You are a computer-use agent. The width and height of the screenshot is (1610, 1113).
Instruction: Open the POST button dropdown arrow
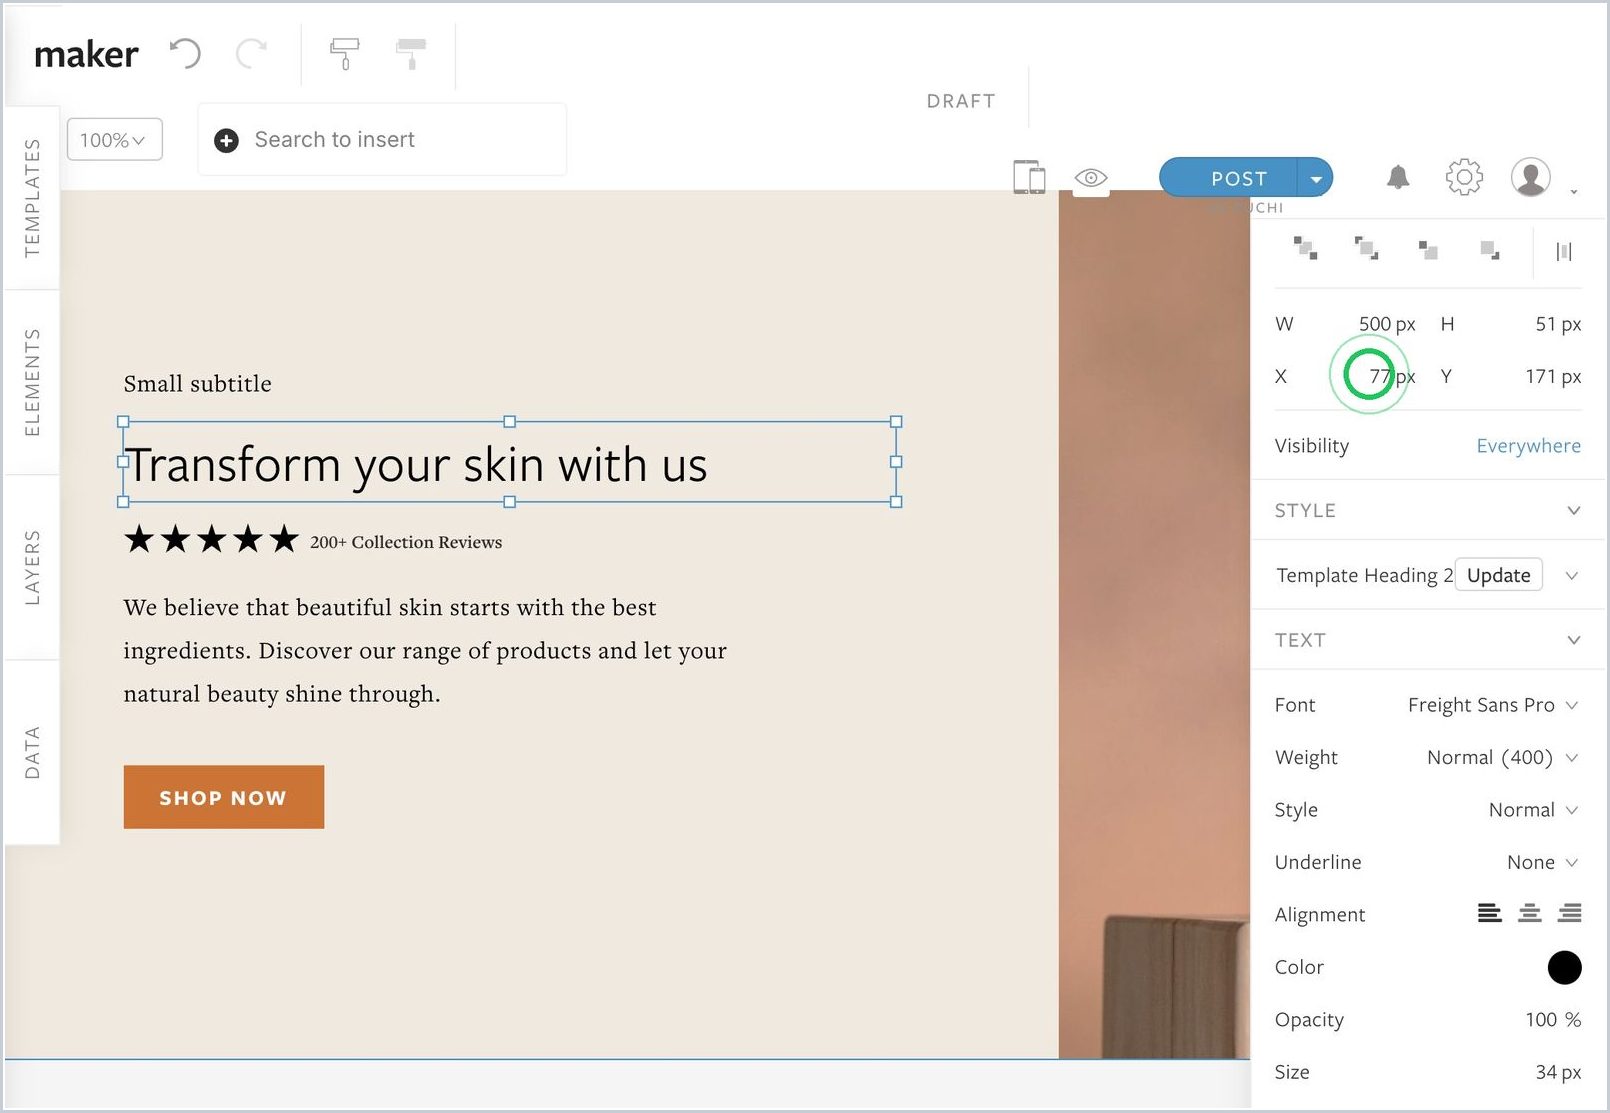pos(1315,178)
